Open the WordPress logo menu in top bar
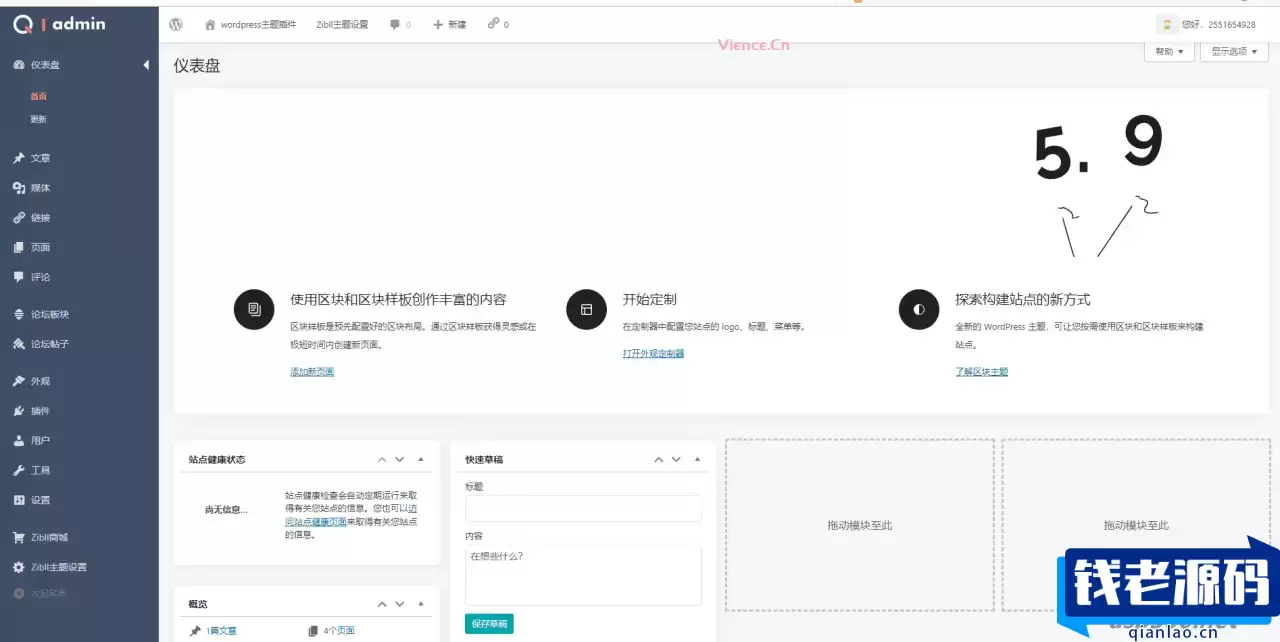This screenshot has height=642, width=1280. point(176,24)
